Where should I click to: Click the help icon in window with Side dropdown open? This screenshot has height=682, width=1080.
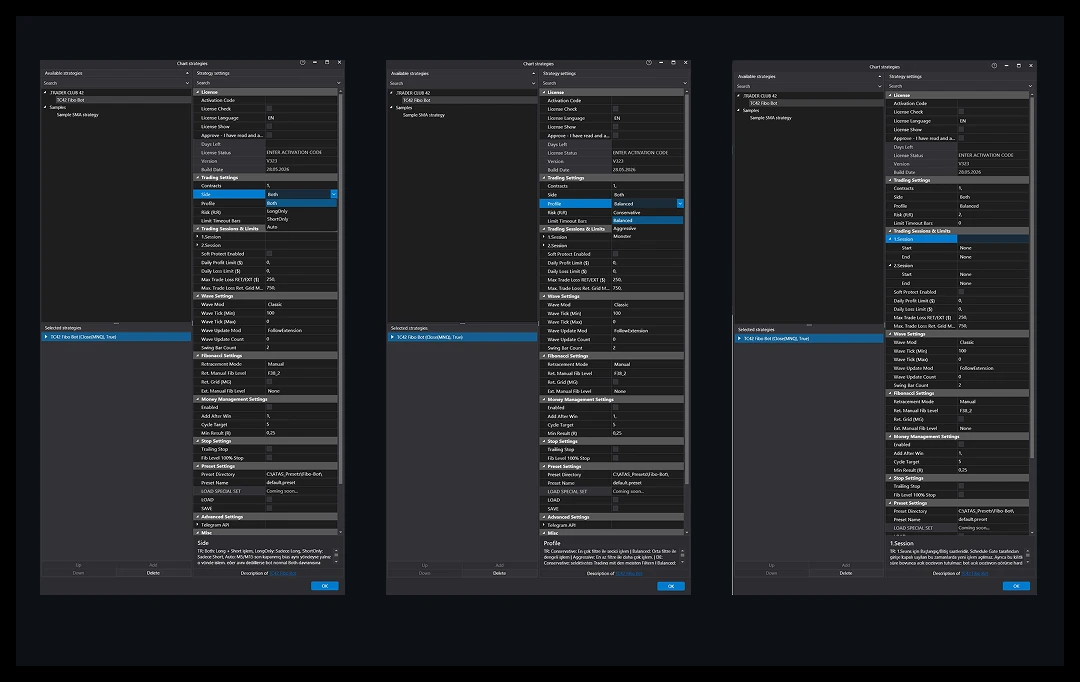point(302,63)
